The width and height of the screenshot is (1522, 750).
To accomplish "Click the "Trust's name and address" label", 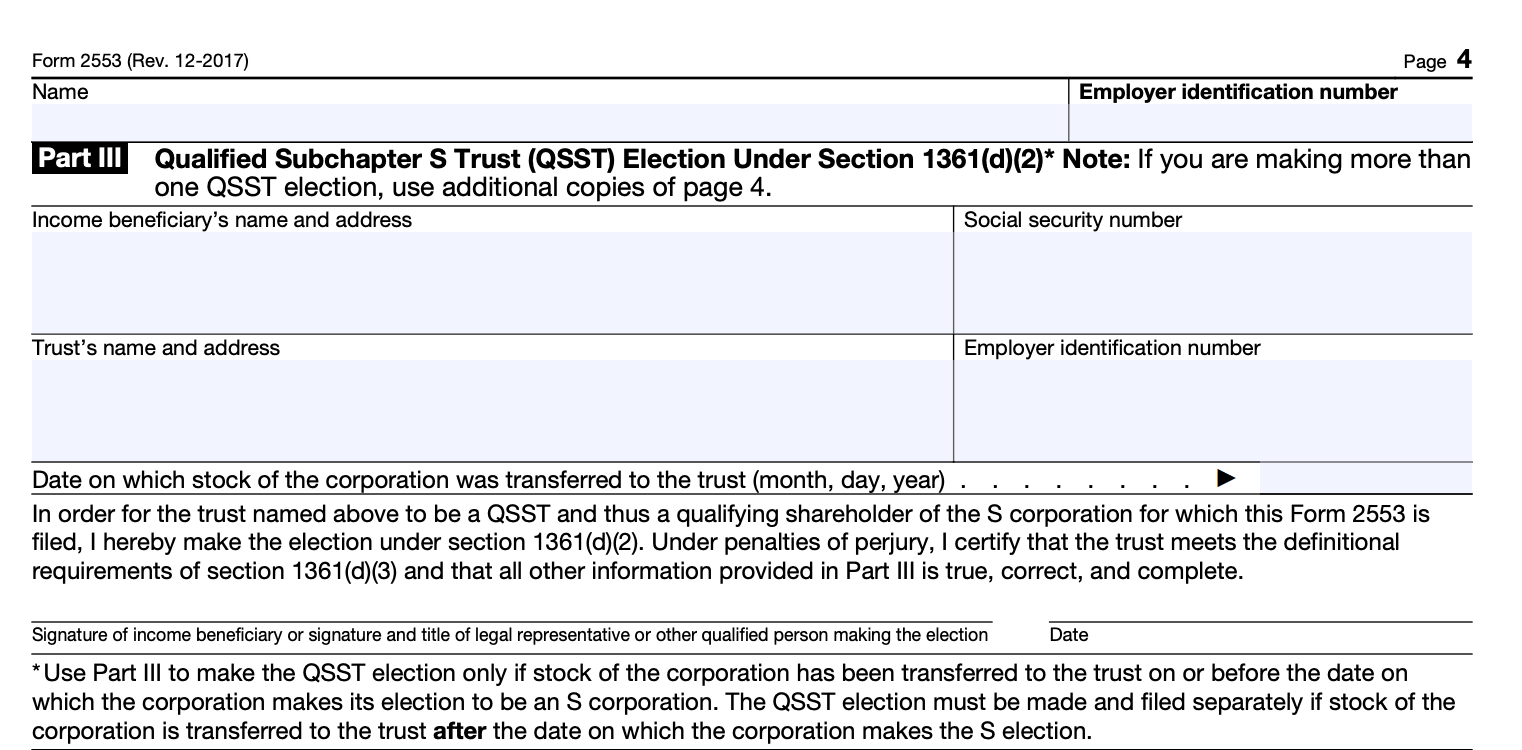I will 156,348.
